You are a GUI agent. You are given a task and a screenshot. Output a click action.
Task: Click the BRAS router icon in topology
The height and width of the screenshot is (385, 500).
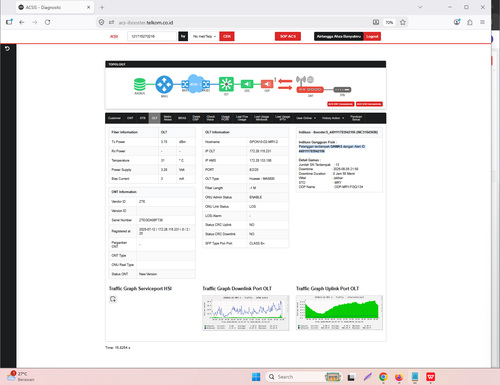[x=164, y=84]
